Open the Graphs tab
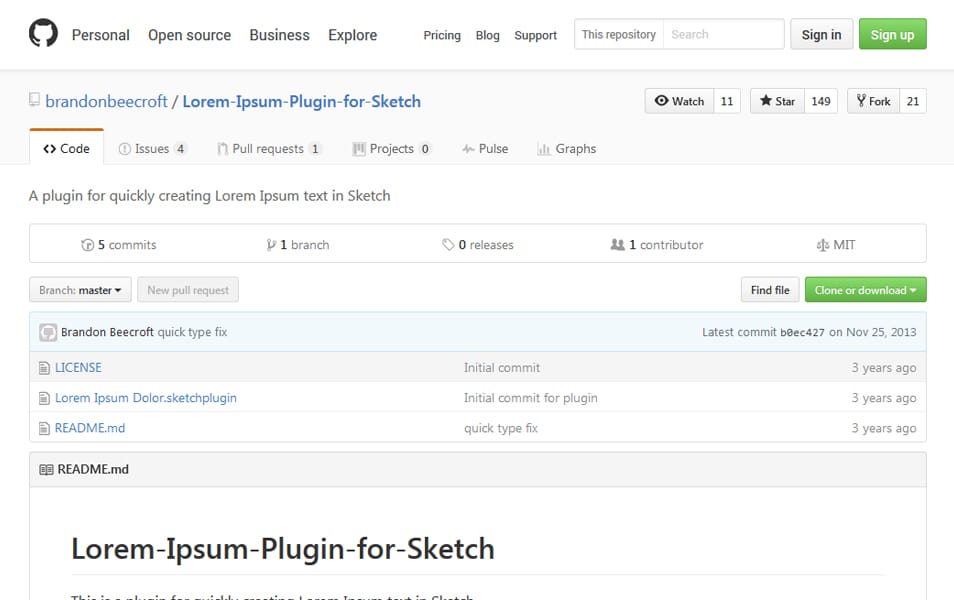Image resolution: width=954 pixels, height=600 pixels. pos(566,148)
